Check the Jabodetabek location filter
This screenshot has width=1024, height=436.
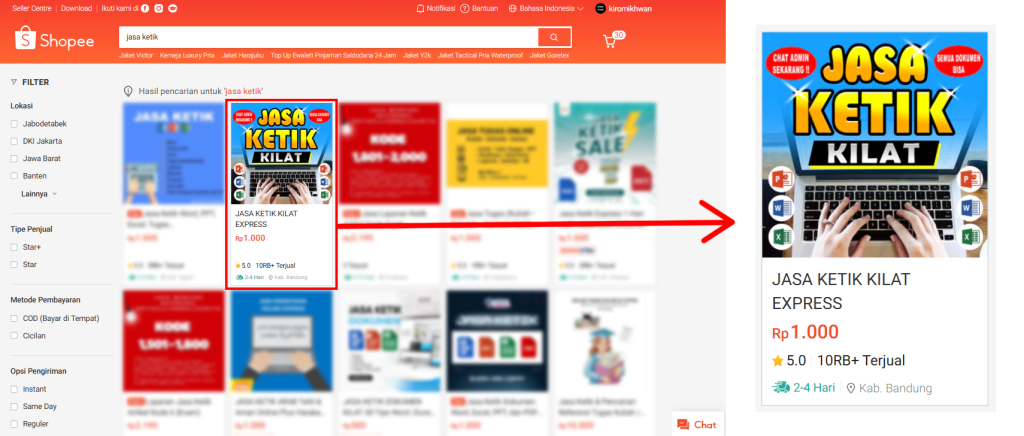click(x=14, y=123)
